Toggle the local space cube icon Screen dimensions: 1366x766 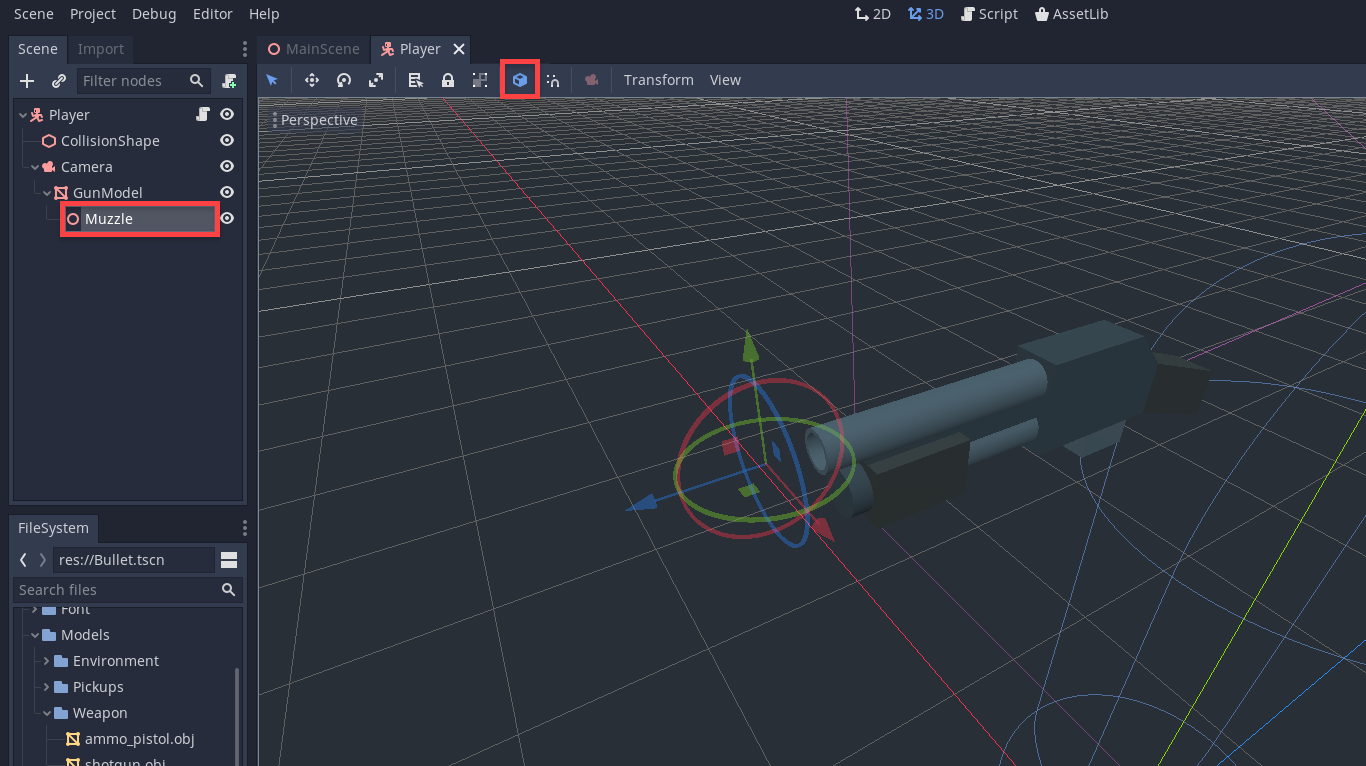click(x=520, y=80)
